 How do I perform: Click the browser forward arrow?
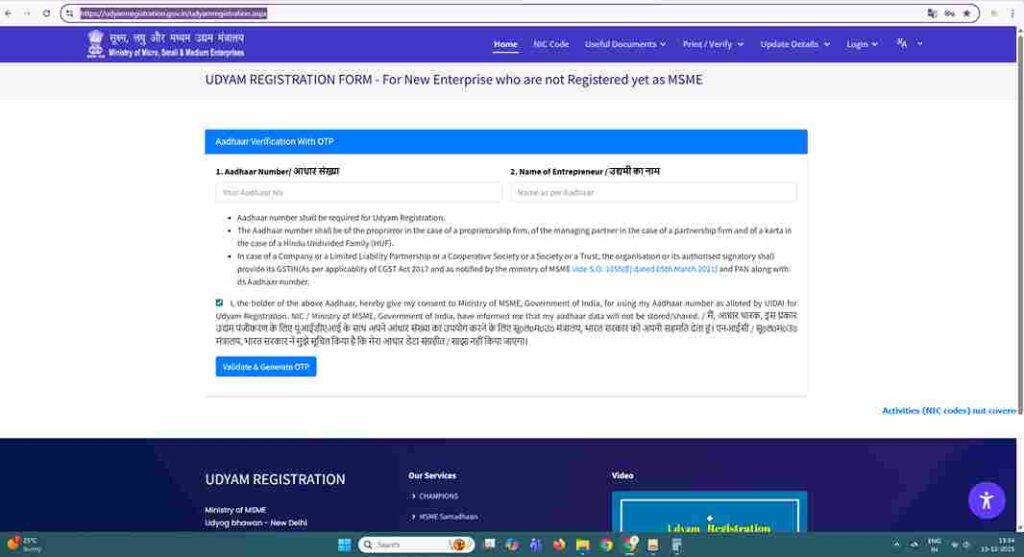(27, 13)
